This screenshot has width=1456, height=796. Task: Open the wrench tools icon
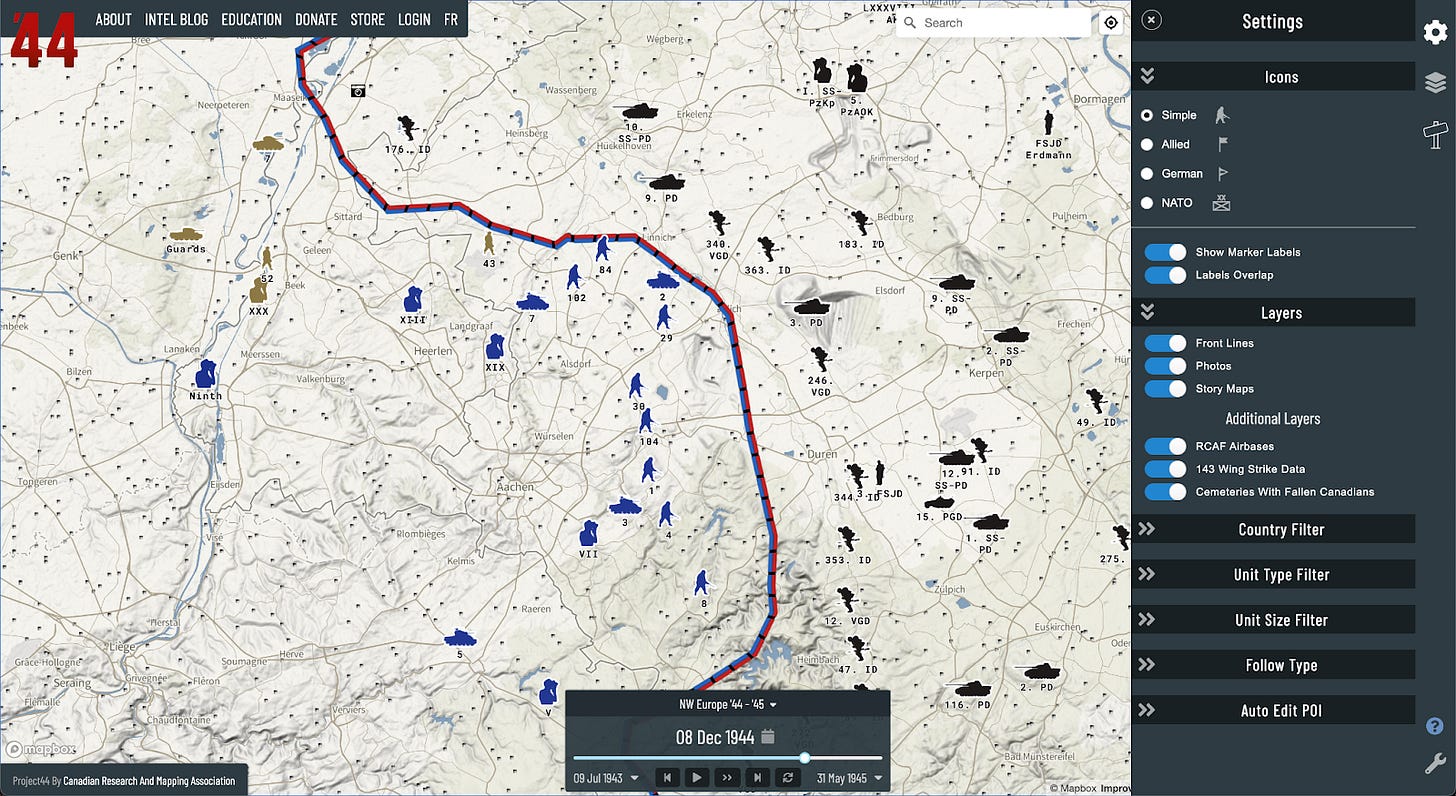click(x=1435, y=765)
